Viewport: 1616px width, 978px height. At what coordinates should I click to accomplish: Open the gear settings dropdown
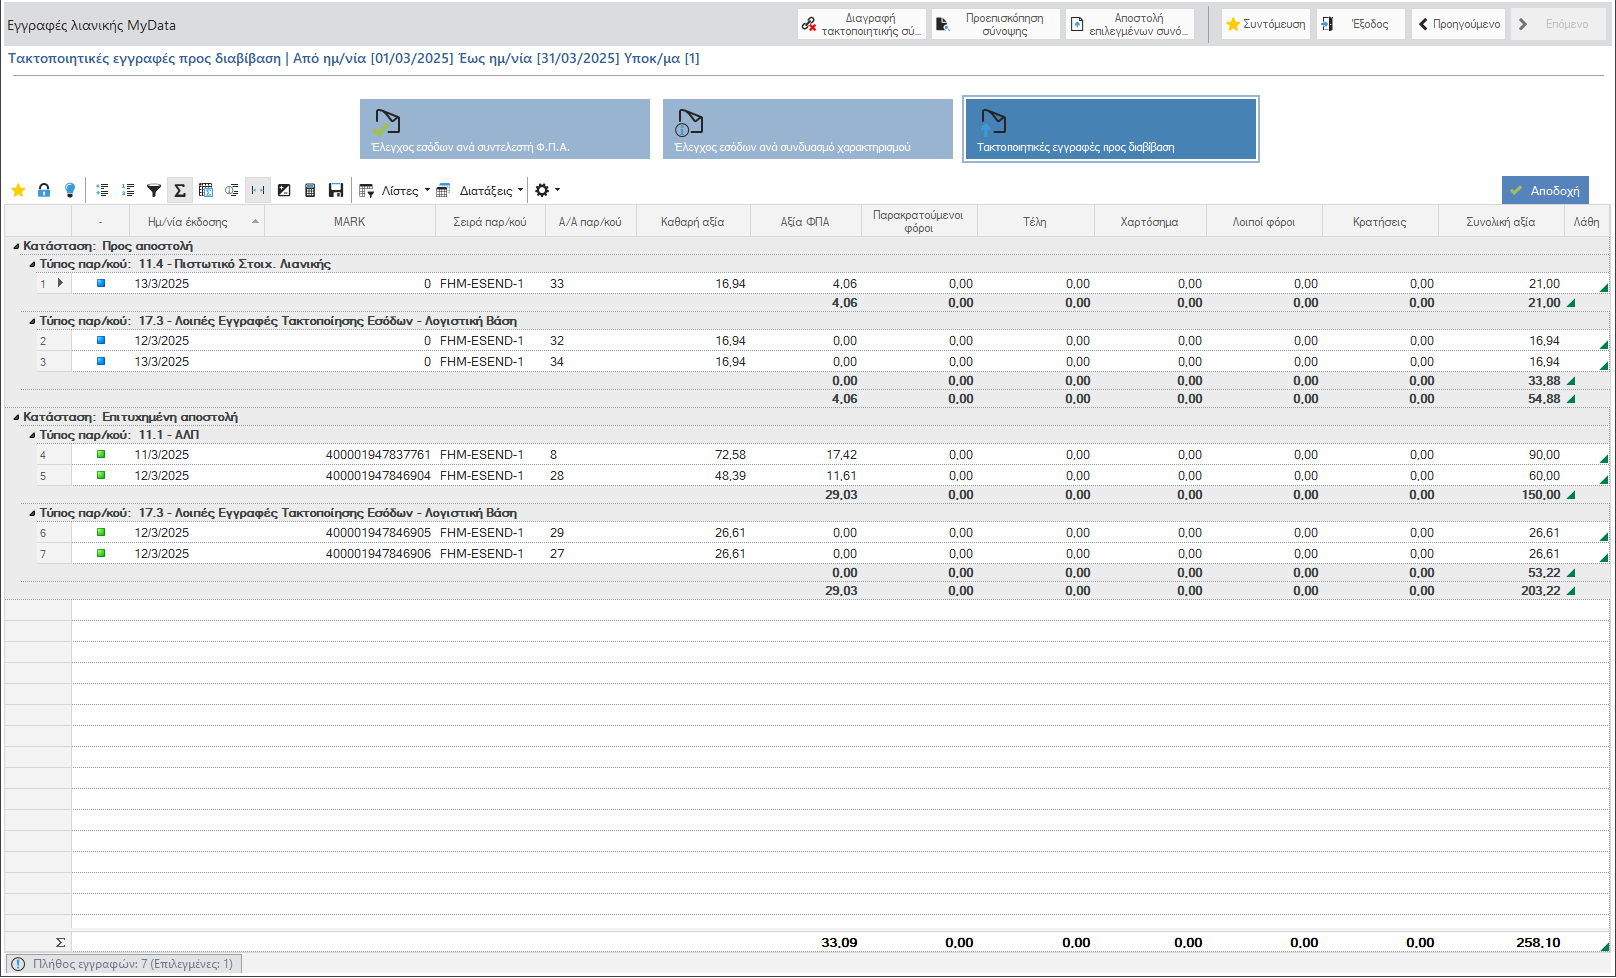point(547,190)
